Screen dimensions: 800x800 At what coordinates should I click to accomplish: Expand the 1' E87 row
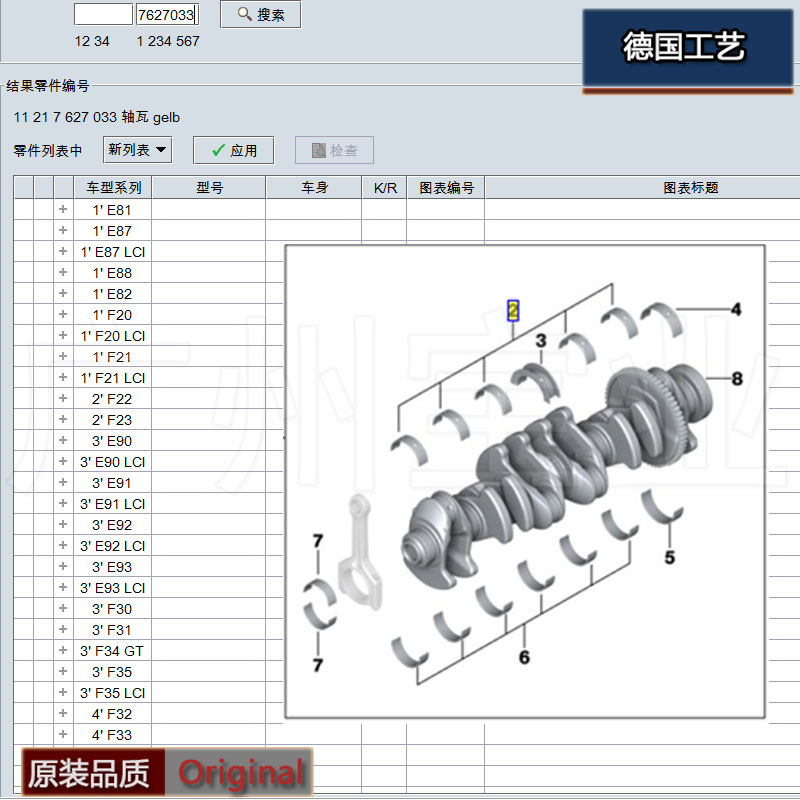click(x=63, y=230)
